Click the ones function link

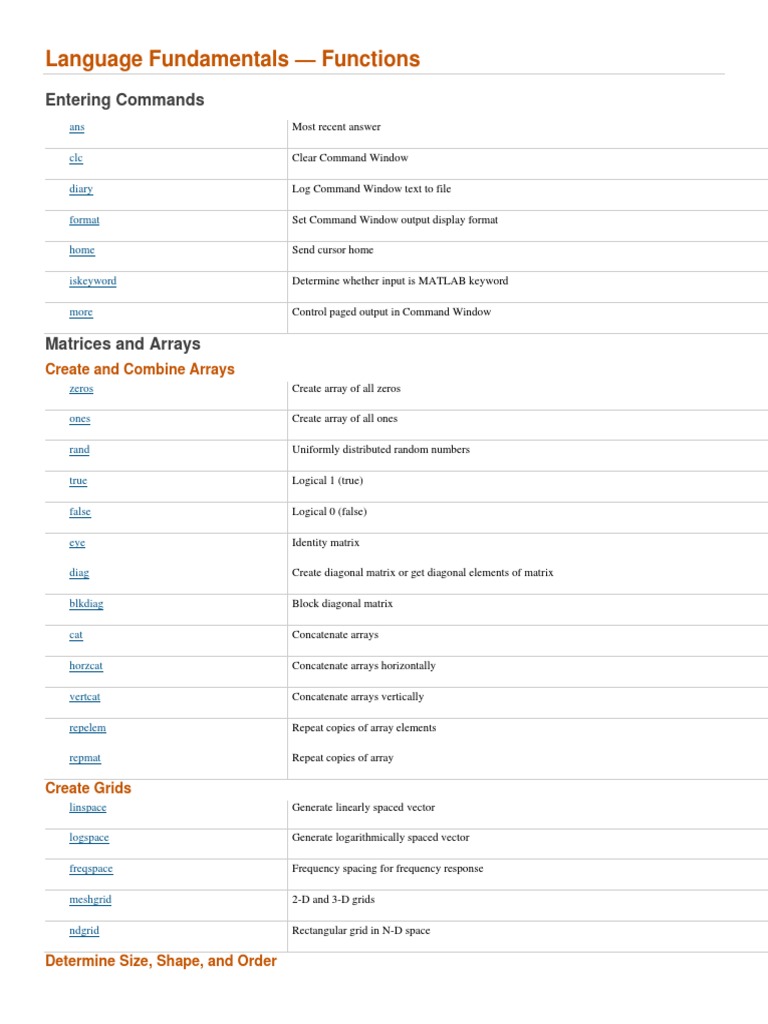pyautogui.click(x=80, y=420)
